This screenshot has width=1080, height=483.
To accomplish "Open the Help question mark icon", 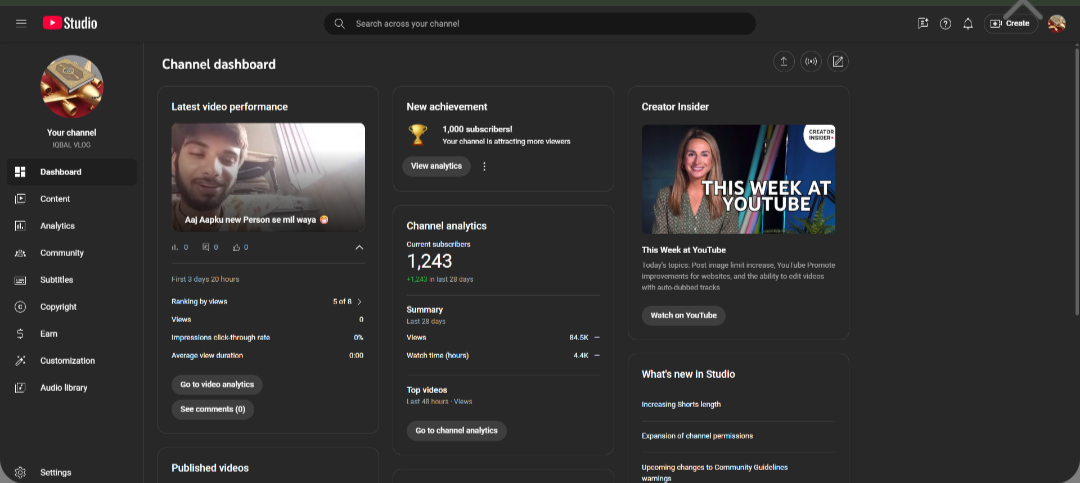I will (945, 23).
